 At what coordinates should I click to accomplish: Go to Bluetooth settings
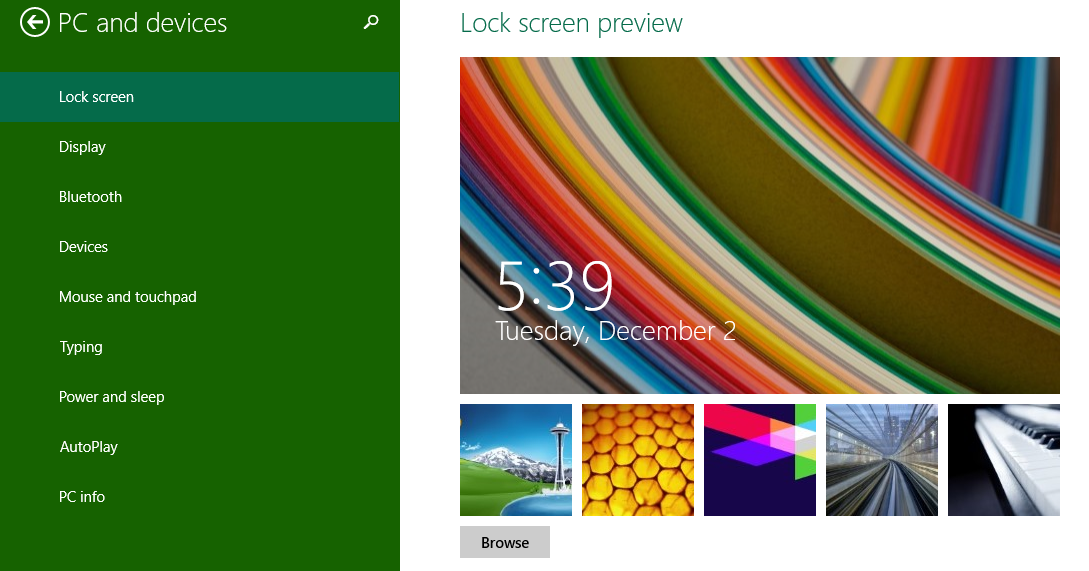click(200, 197)
